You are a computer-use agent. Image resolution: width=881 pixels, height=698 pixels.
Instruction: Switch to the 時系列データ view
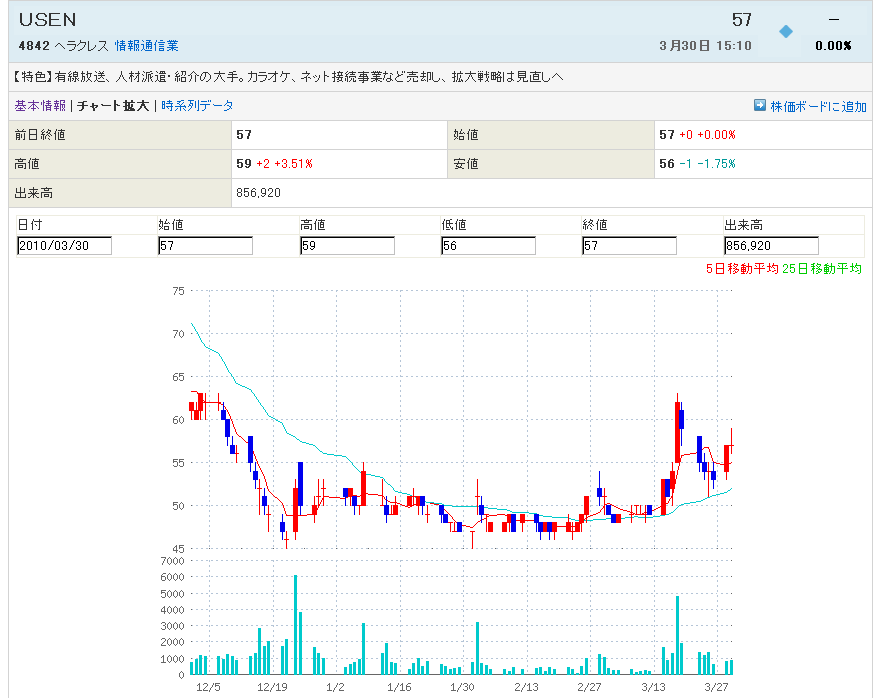click(197, 105)
